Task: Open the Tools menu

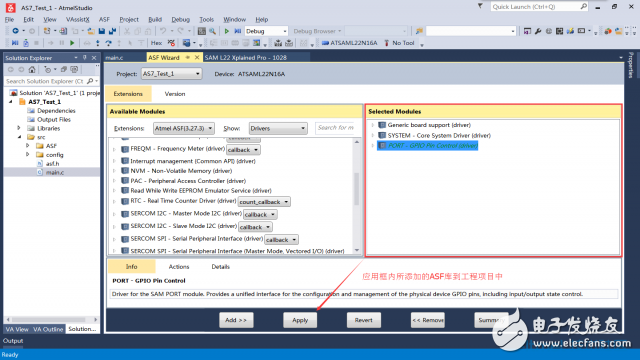Action: pyautogui.click(x=207, y=19)
